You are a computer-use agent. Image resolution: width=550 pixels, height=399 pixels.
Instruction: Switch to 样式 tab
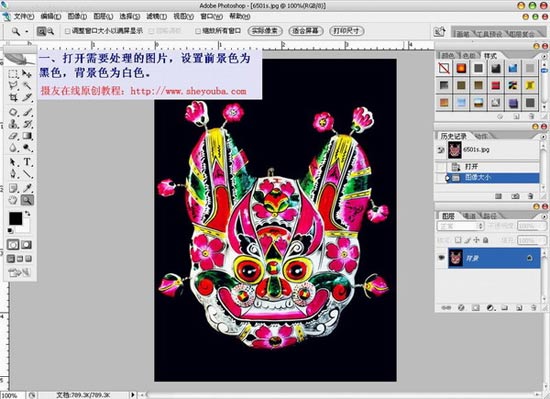pyautogui.click(x=490, y=56)
